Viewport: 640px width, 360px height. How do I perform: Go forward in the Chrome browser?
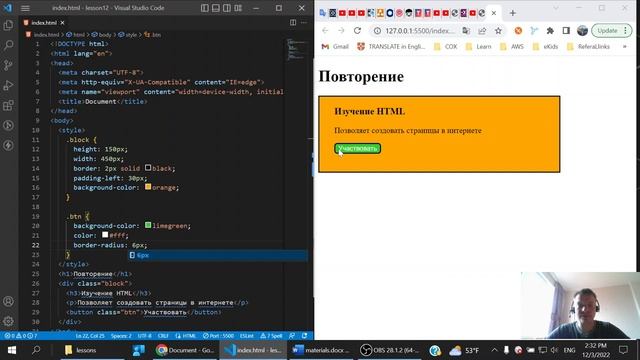point(341,31)
